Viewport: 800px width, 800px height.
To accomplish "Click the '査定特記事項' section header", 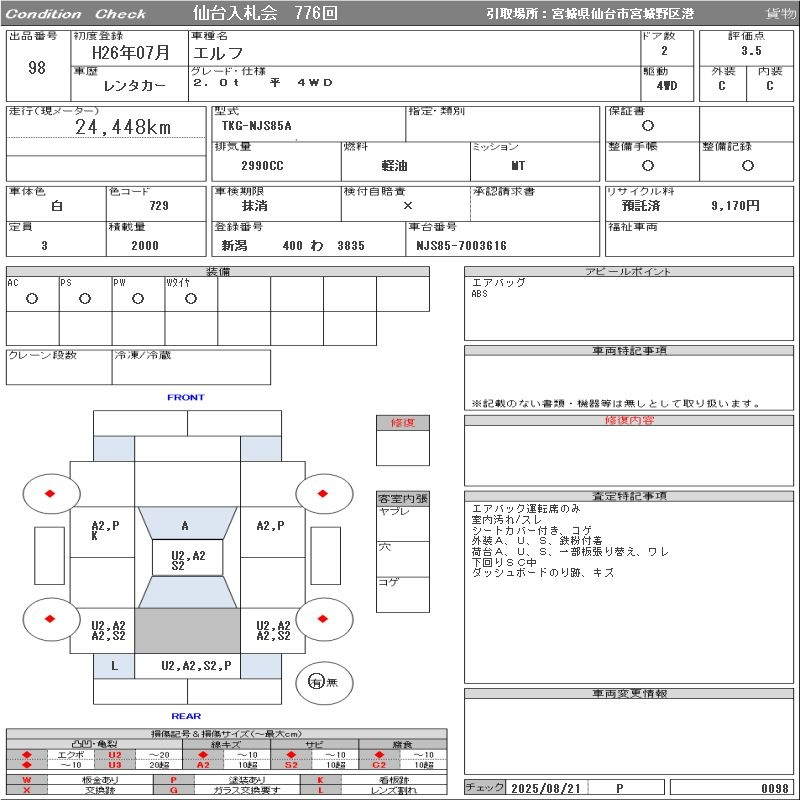I will (x=629, y=496).
